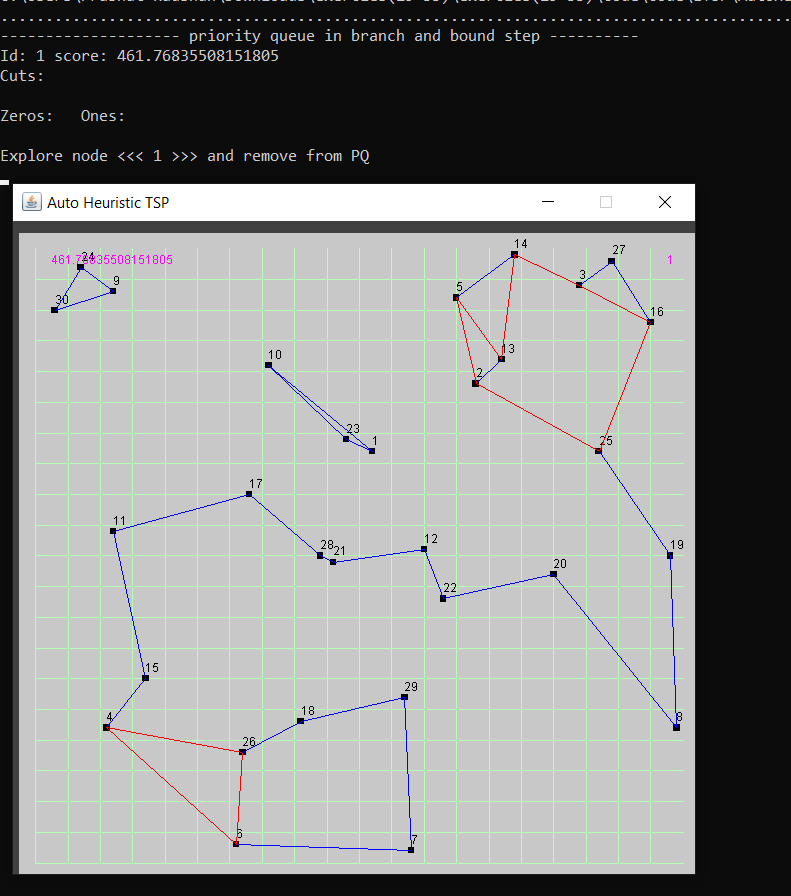Viewport: 791px width, 896px height.
Task: Click node 20 marker
Action: click(x=553, y=574)
